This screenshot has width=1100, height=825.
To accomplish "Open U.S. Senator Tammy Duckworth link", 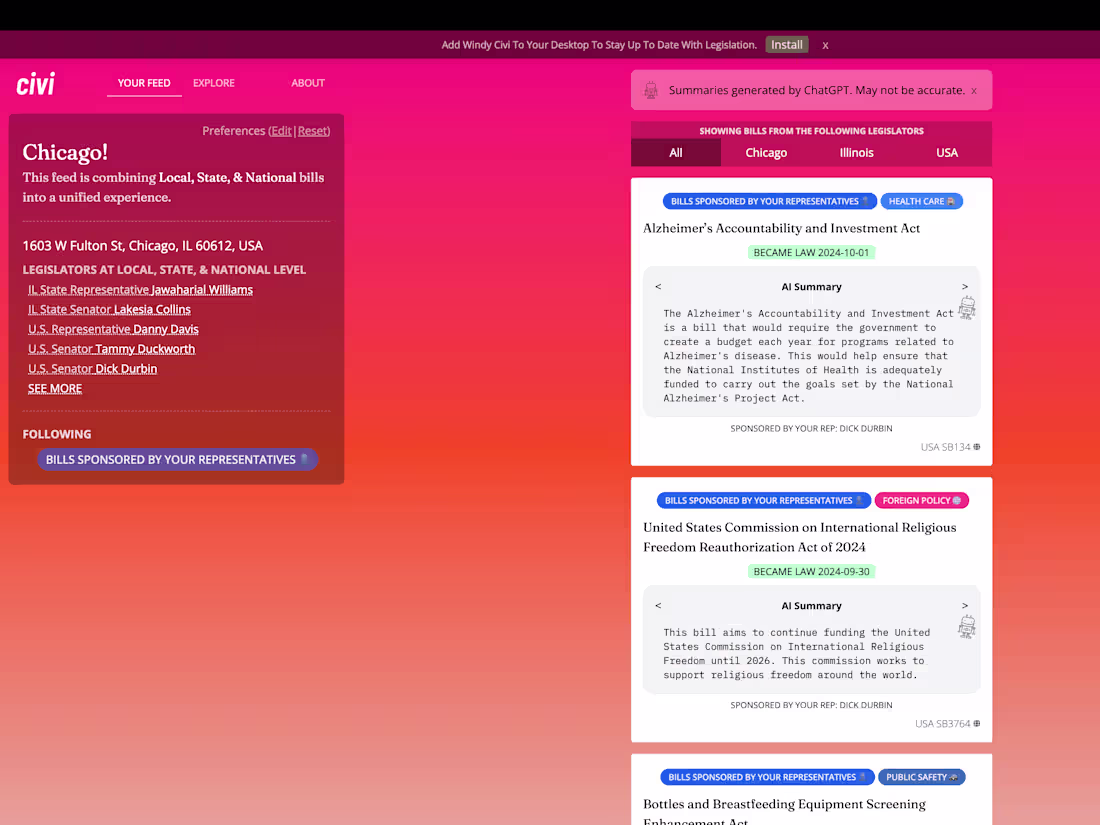I will point(112,349).
